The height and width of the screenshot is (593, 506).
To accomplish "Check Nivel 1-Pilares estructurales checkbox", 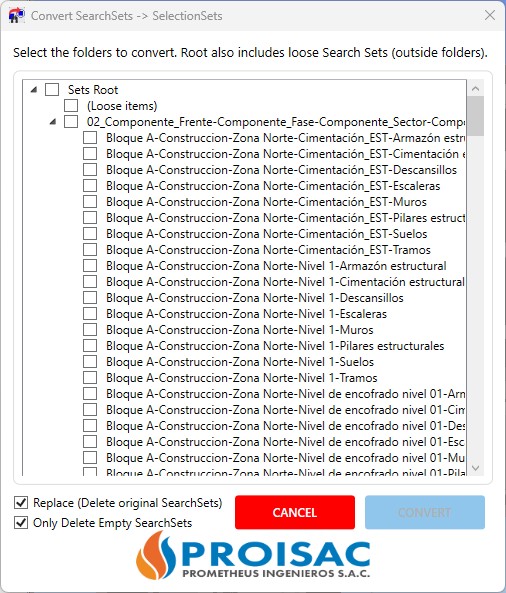I will pos(90,345).
